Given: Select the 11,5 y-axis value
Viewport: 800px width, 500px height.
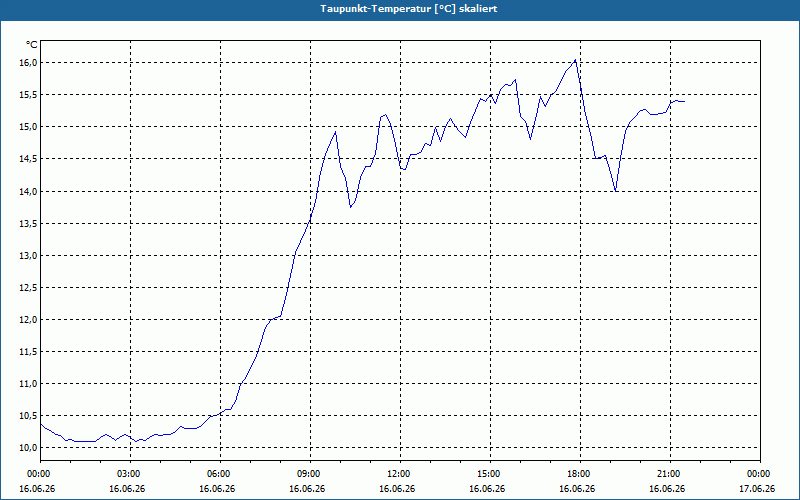Looking at the screenshot, I should click(x=29, y=352).
